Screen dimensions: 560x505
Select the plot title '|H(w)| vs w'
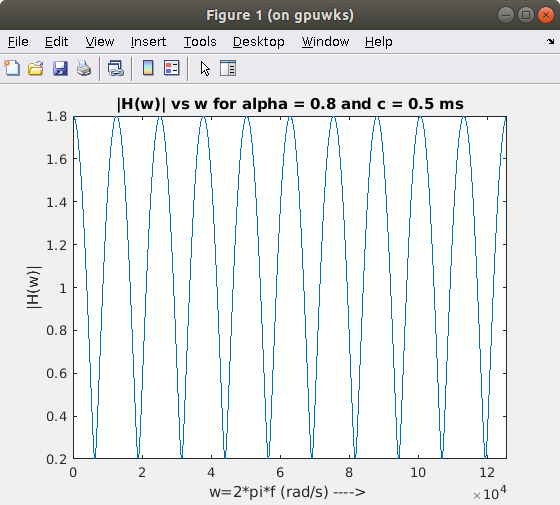[290, 104]
